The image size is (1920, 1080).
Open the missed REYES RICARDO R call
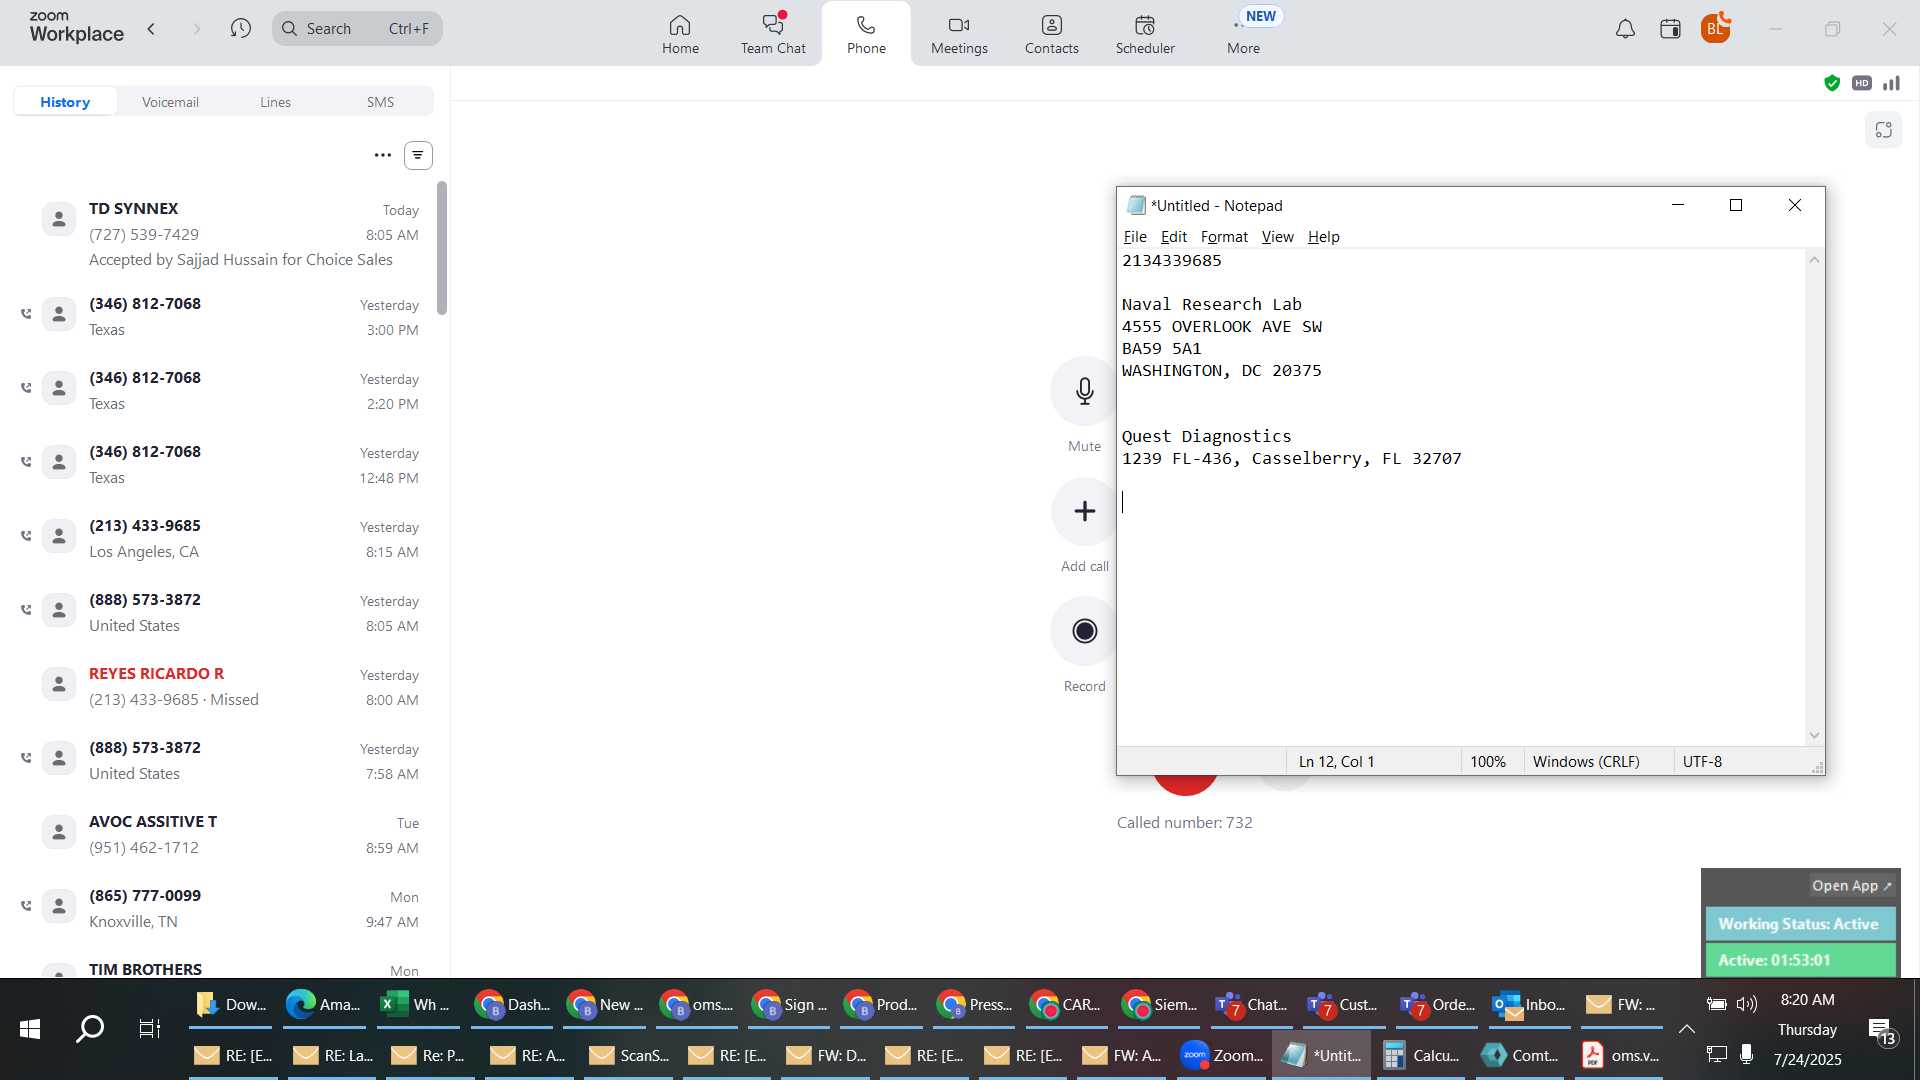pos(225,686)
